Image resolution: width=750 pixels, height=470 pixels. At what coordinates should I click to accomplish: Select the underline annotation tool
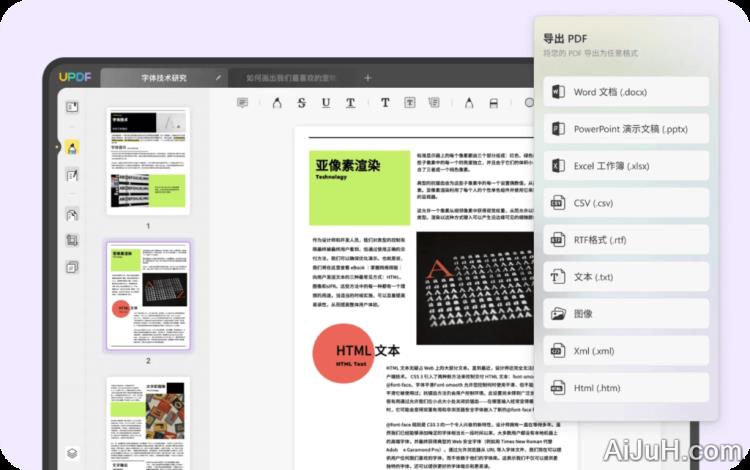(x=326, y=103)
